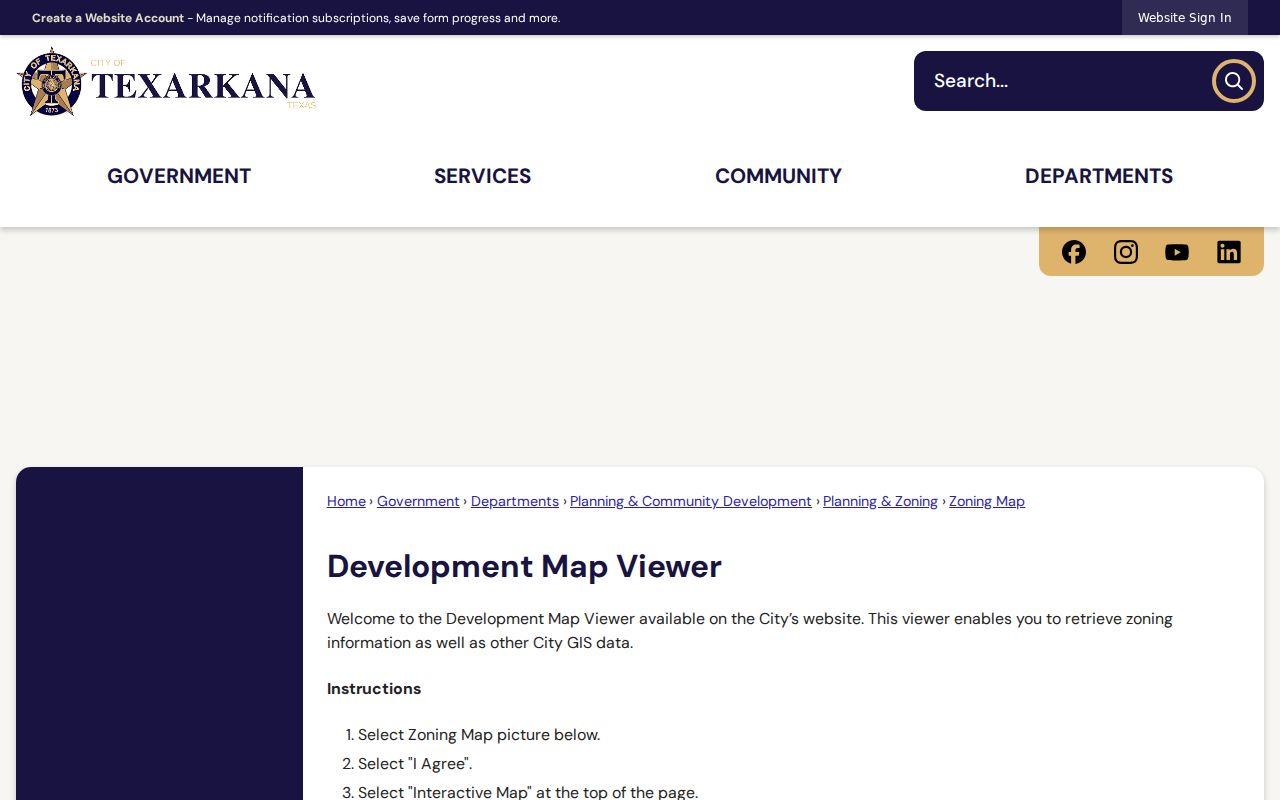Screen dimensions: 1280x800
Task: Go to Home breadcrumb link
Action: 346,501
